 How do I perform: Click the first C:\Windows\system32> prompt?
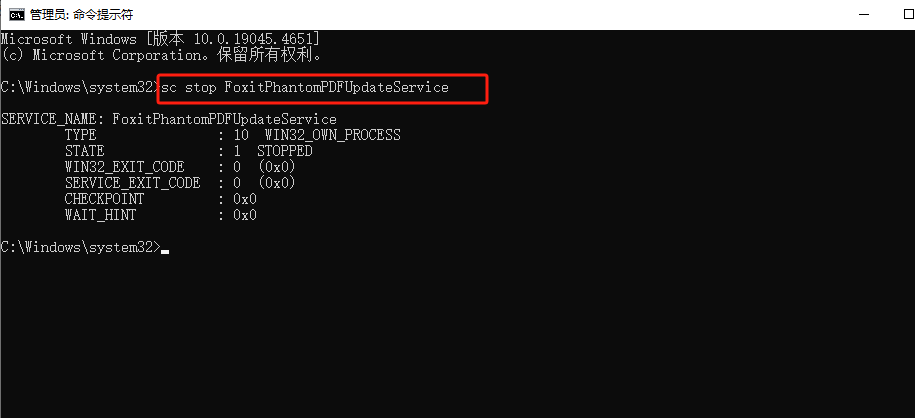pyautogui.click(x=81, y=88)
